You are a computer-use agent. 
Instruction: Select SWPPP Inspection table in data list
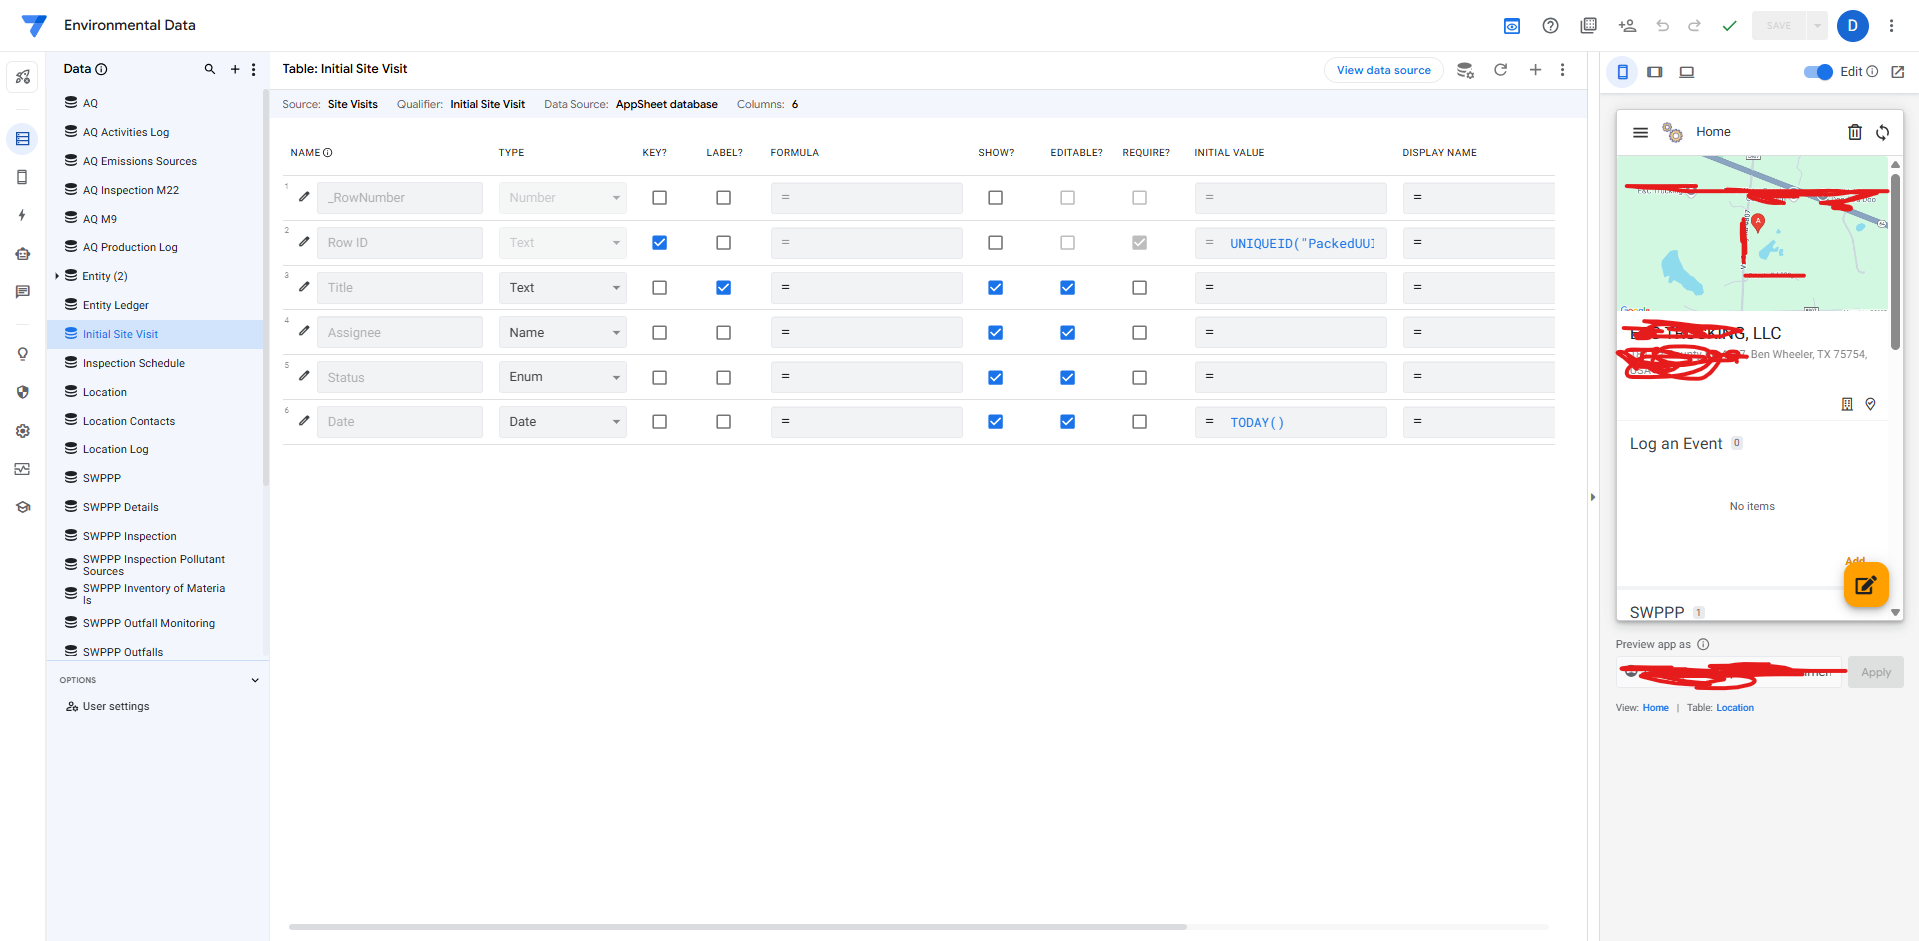129,536
